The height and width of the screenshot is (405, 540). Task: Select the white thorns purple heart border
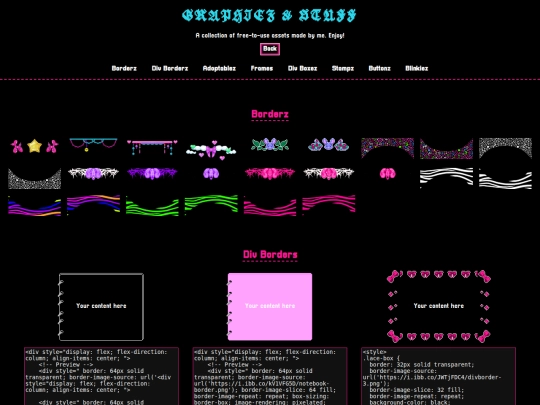(x=93, y=173)
